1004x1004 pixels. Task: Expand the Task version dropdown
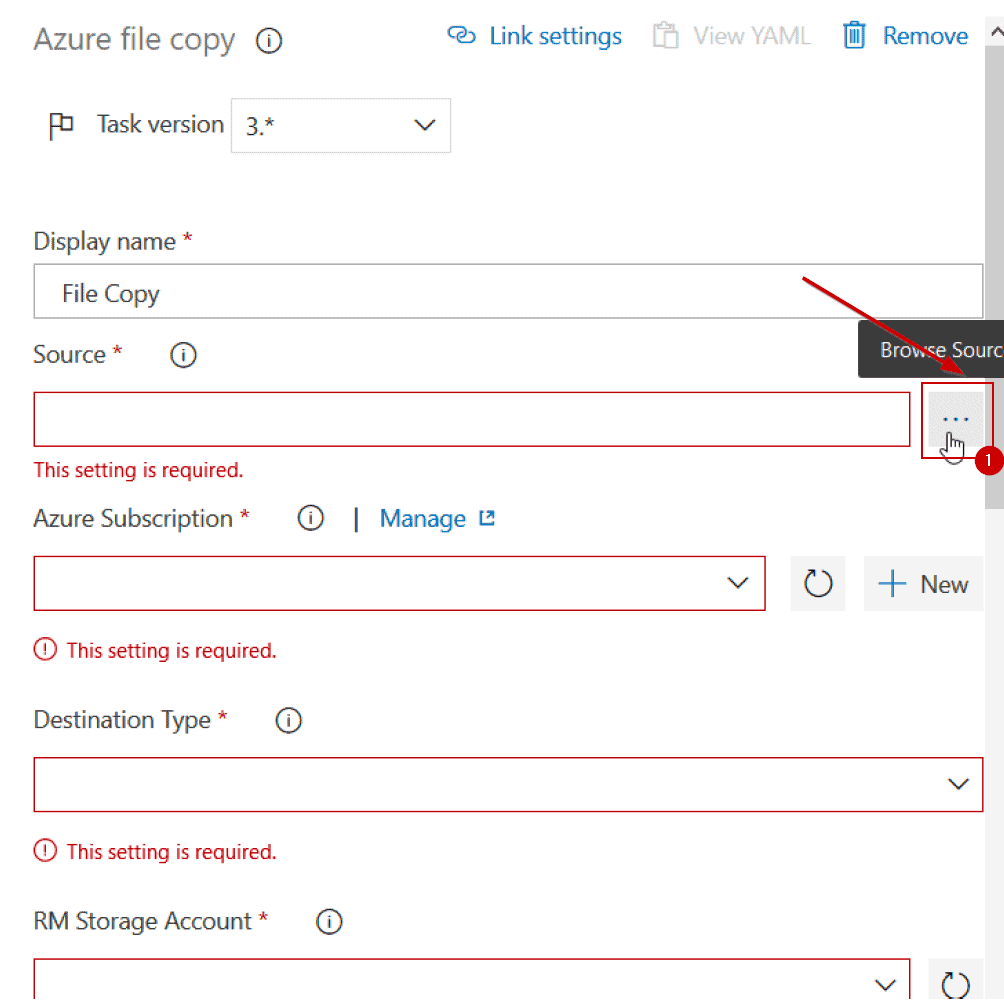[x=340, y=125]
